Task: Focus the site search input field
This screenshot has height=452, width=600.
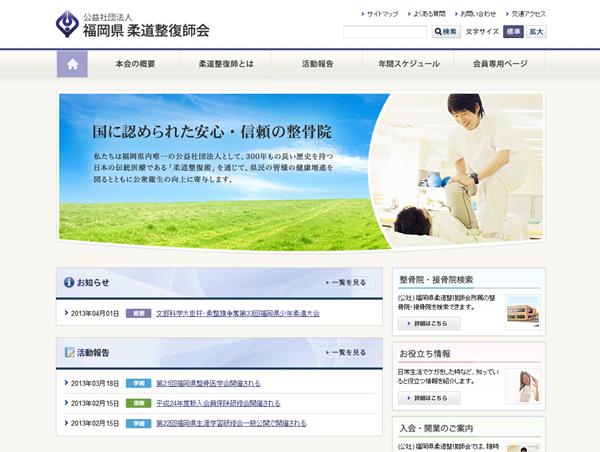Action: (x=385, y=32)
